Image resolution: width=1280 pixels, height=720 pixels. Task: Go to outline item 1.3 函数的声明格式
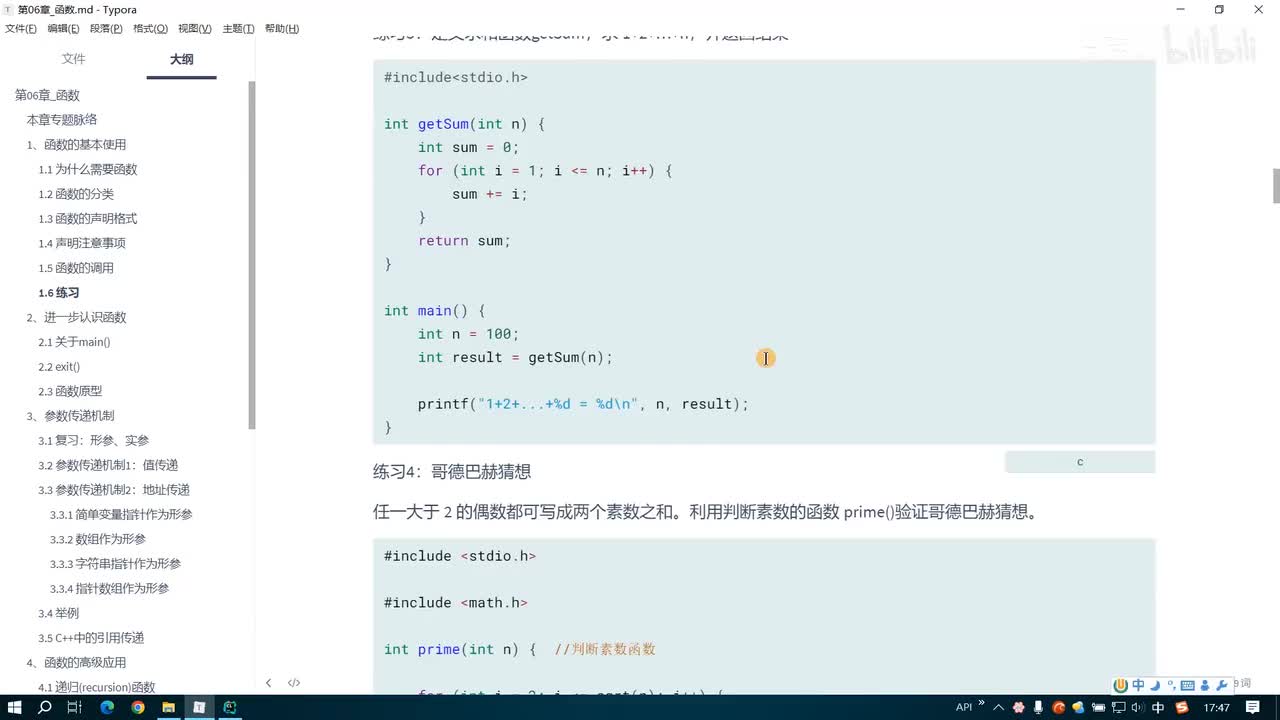88,219
